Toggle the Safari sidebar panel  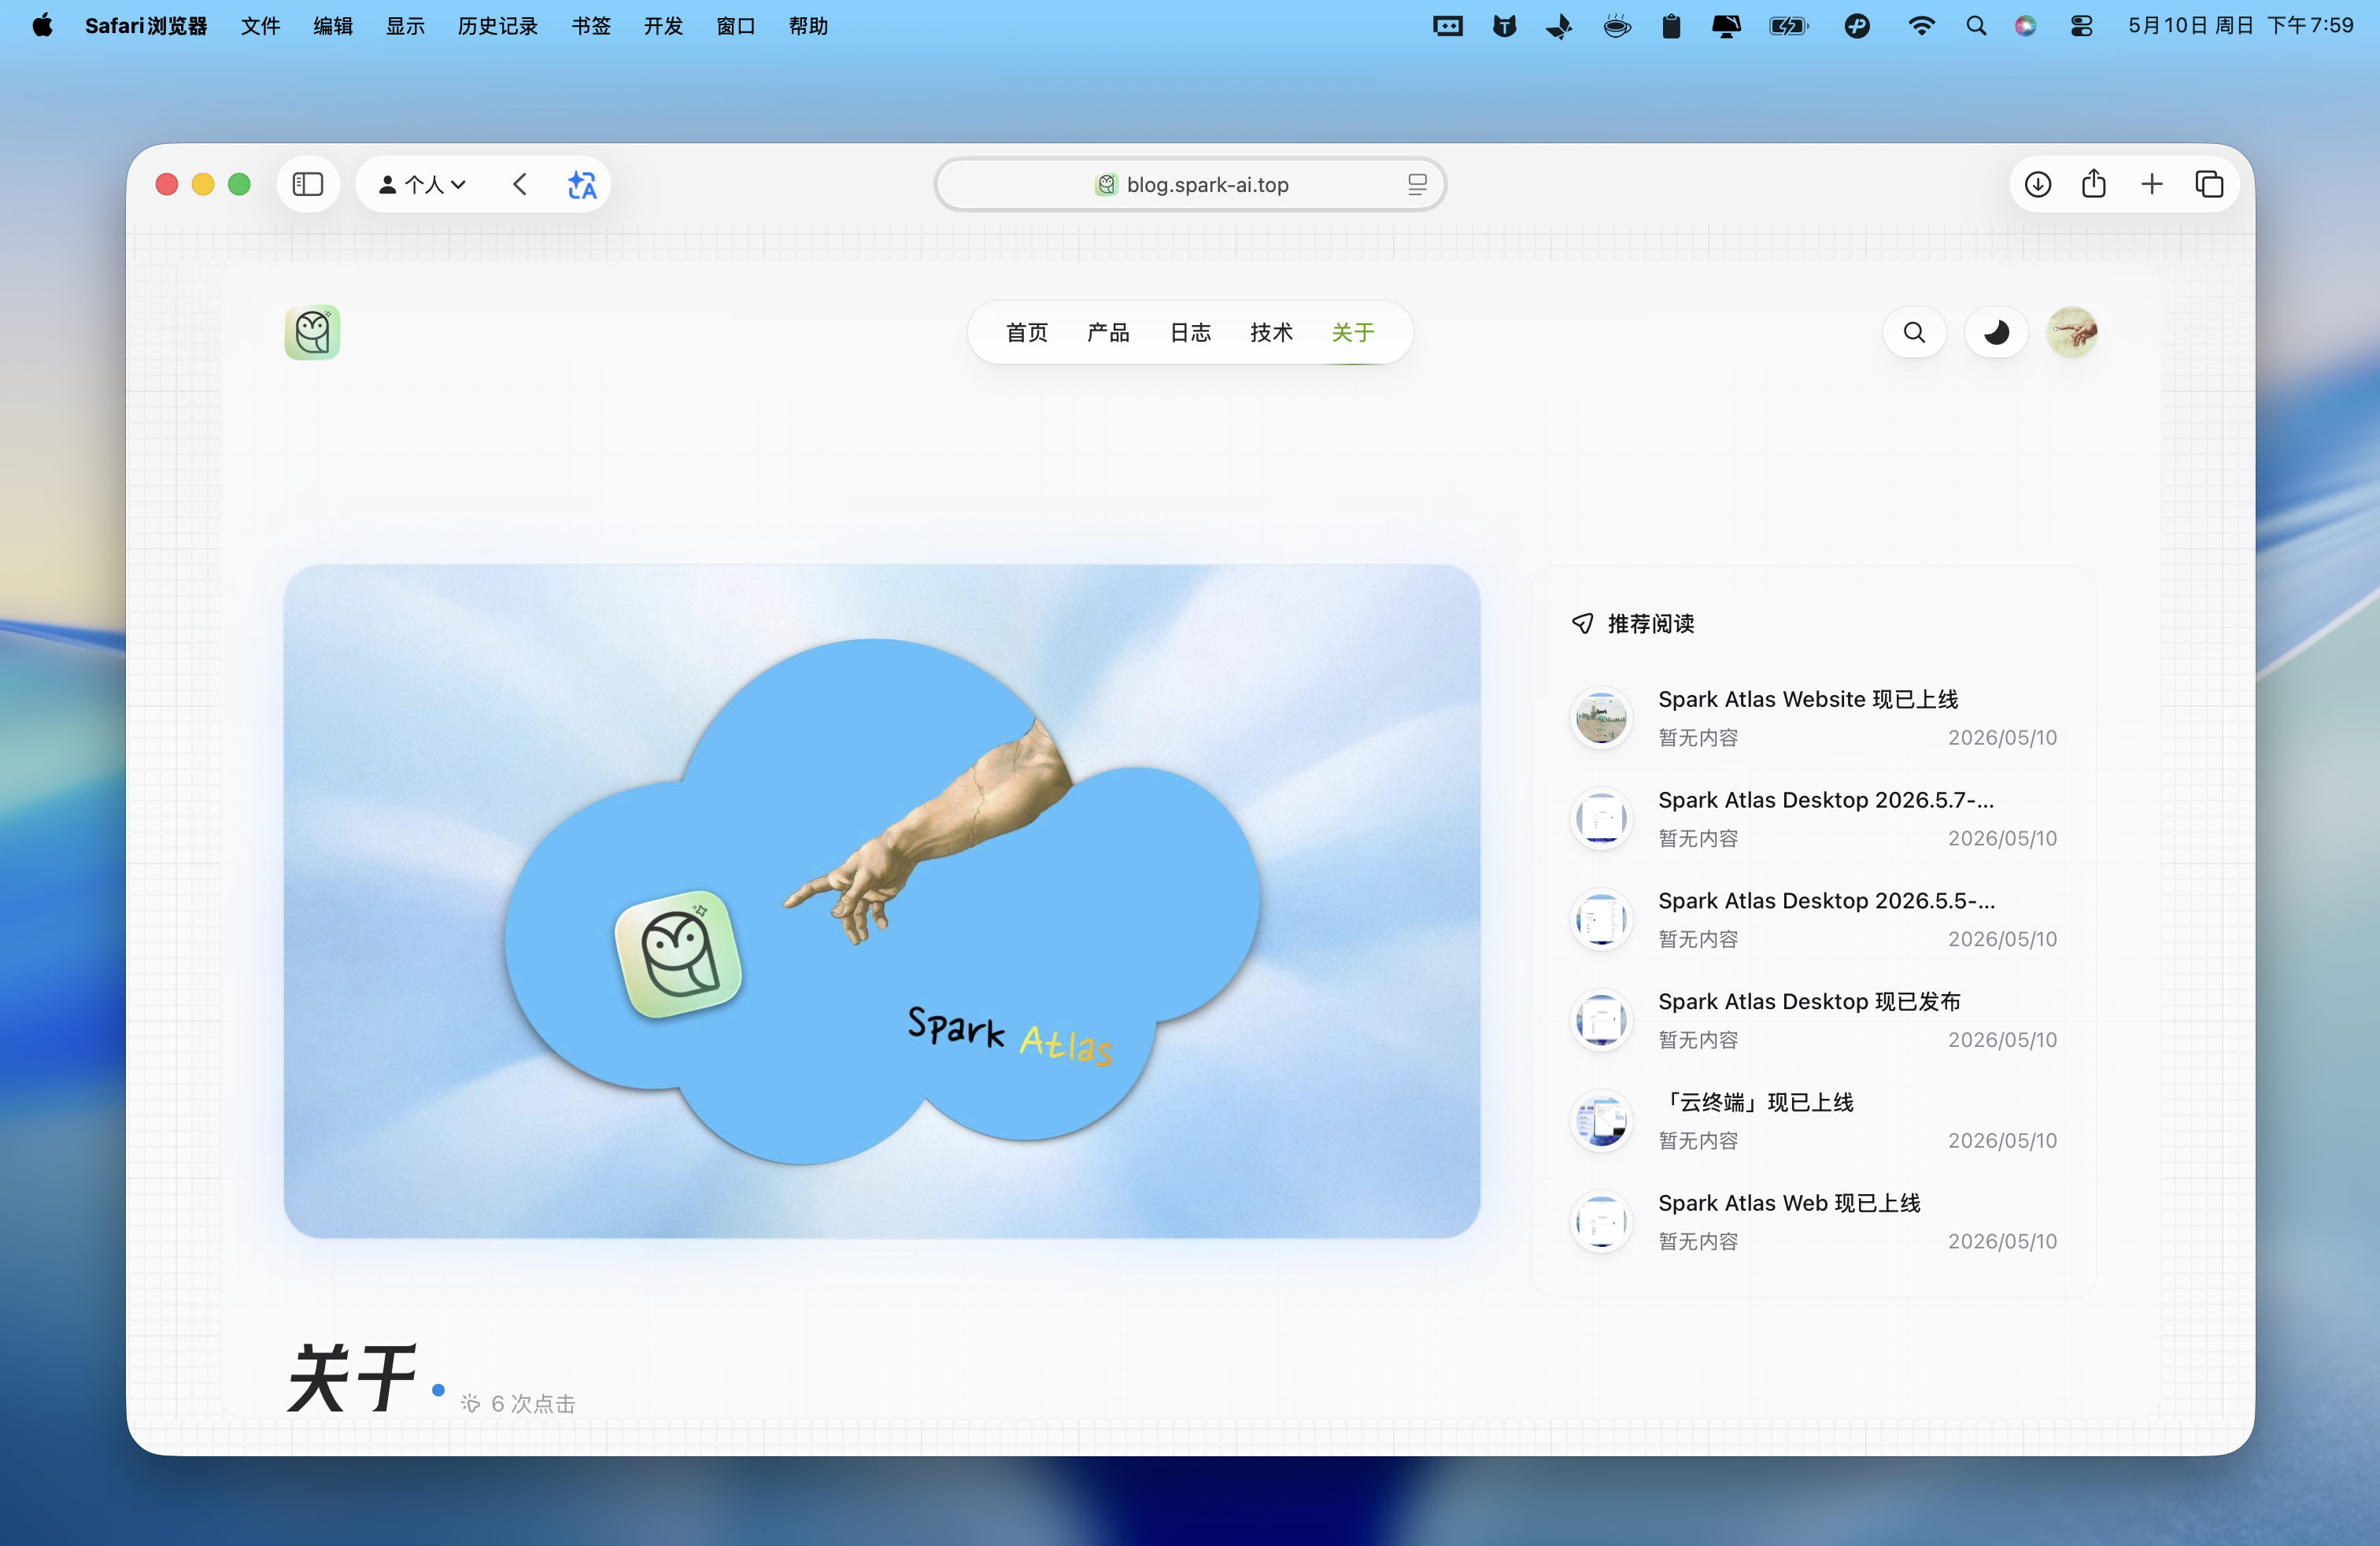coord(308,184)
